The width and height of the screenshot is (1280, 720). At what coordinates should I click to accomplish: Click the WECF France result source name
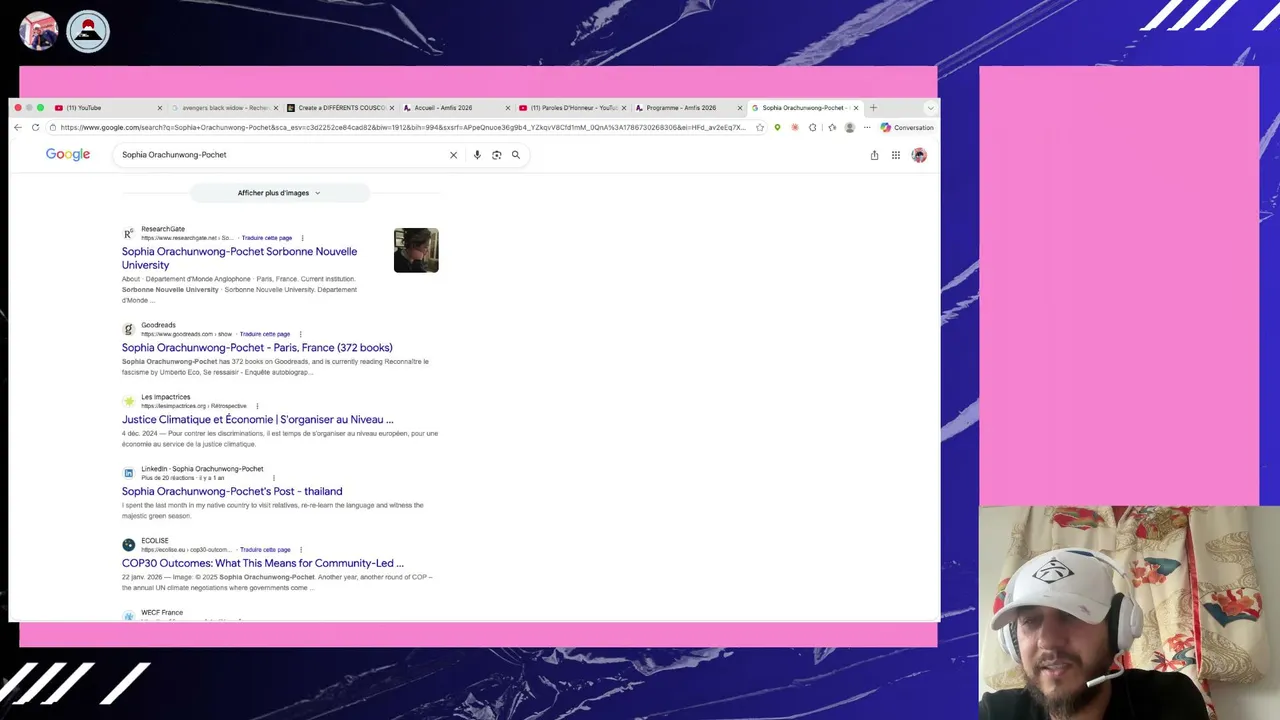162,612
